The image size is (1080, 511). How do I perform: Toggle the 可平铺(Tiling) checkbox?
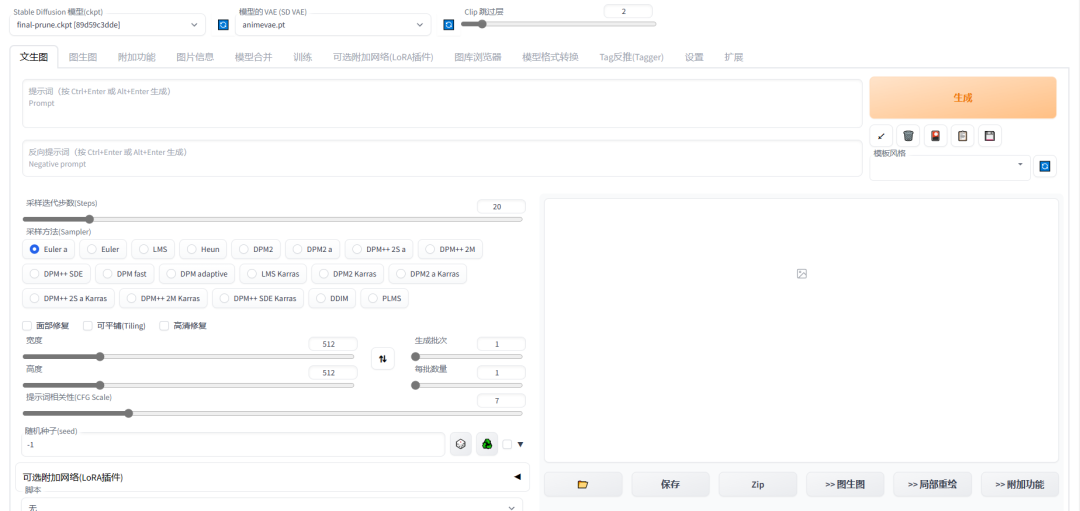[88, 326]
